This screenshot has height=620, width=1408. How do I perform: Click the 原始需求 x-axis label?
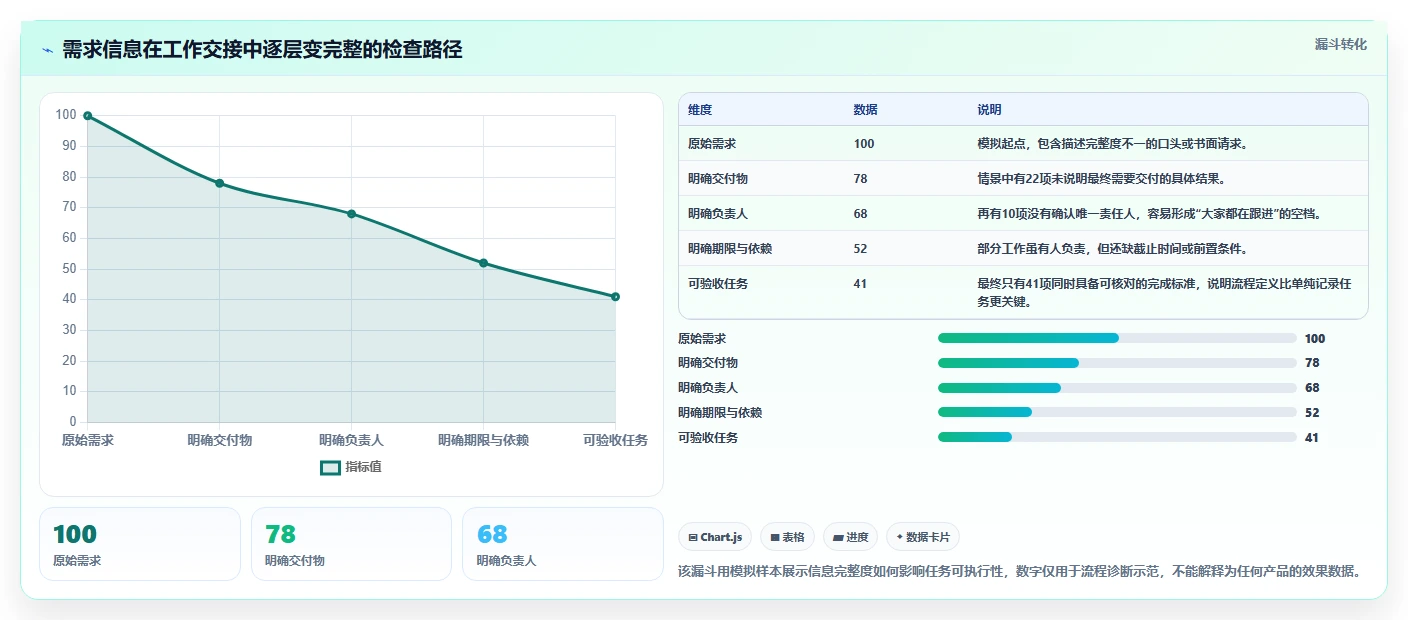(x=88, y=440)
